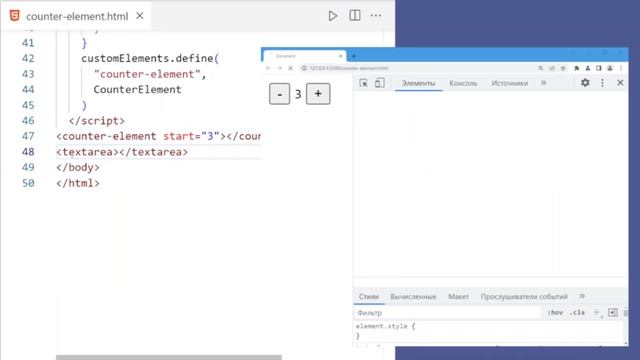Select the counter-element.html editor tab
This screenshot has width=640, height=360.
77,16
